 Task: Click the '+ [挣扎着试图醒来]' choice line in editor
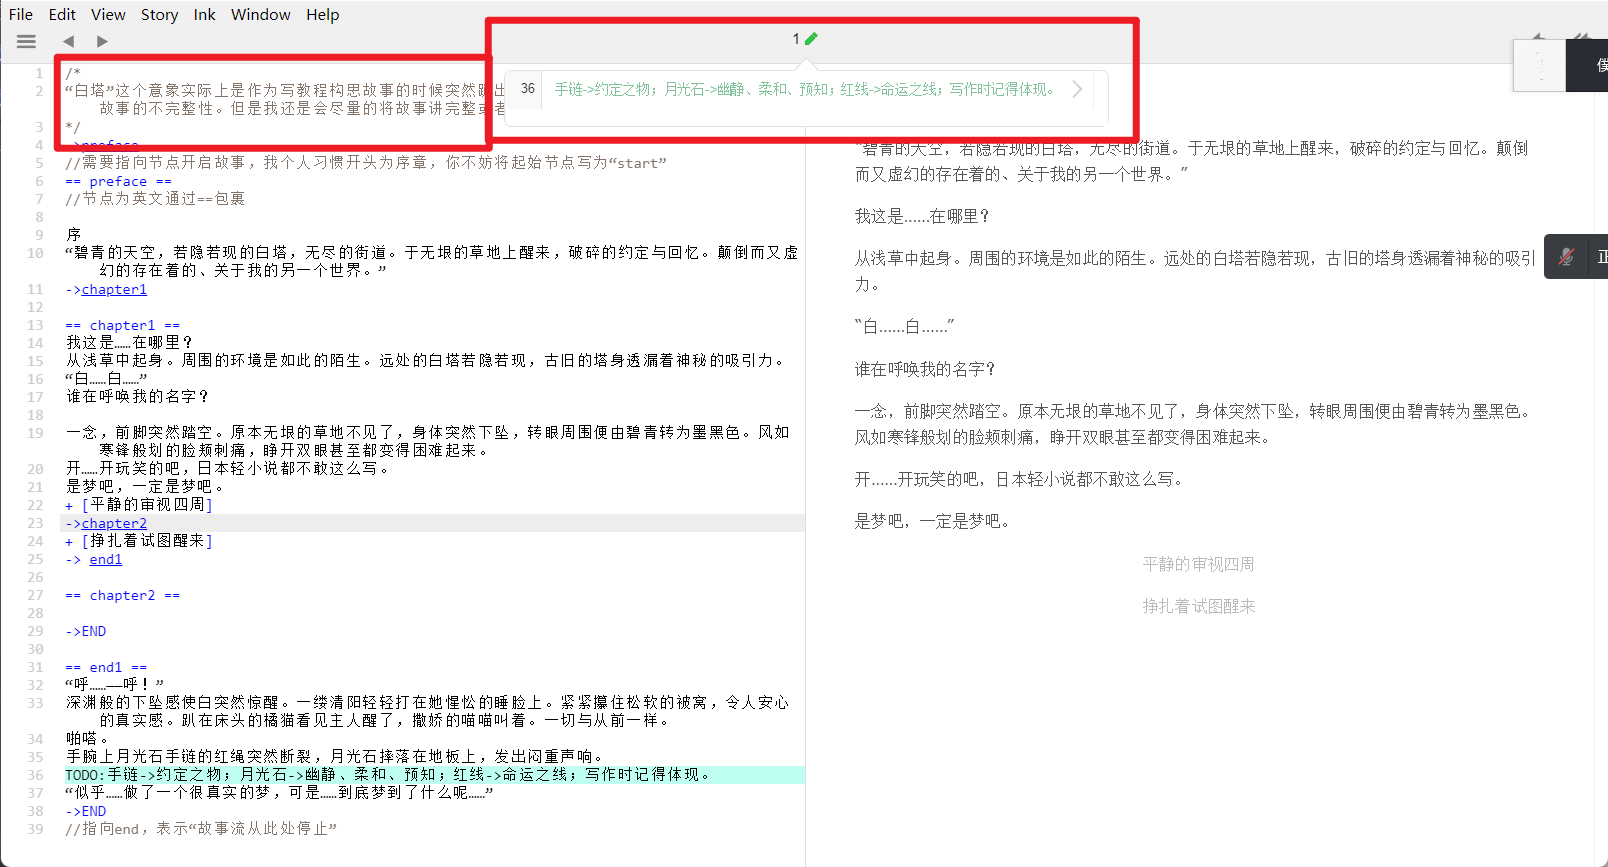click(139, 541)
